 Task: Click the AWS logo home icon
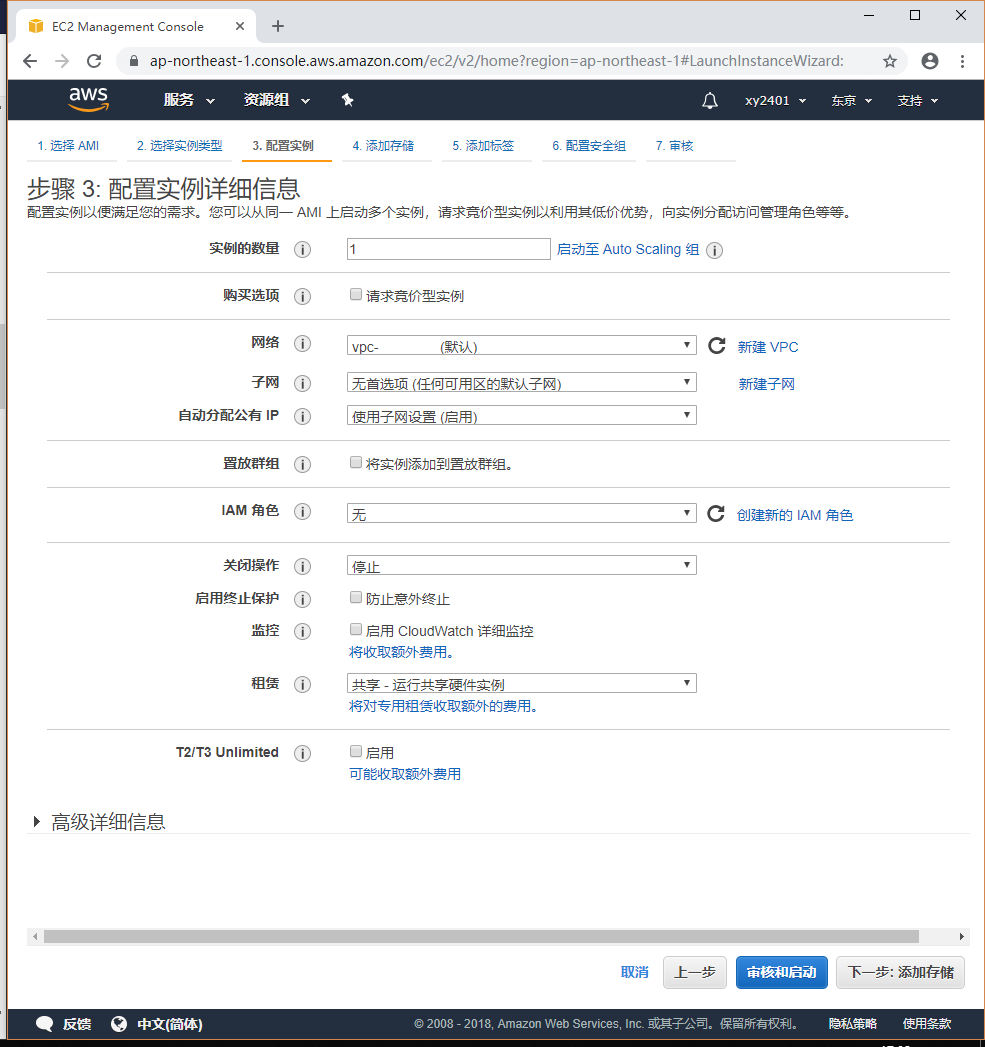point(88,99)
